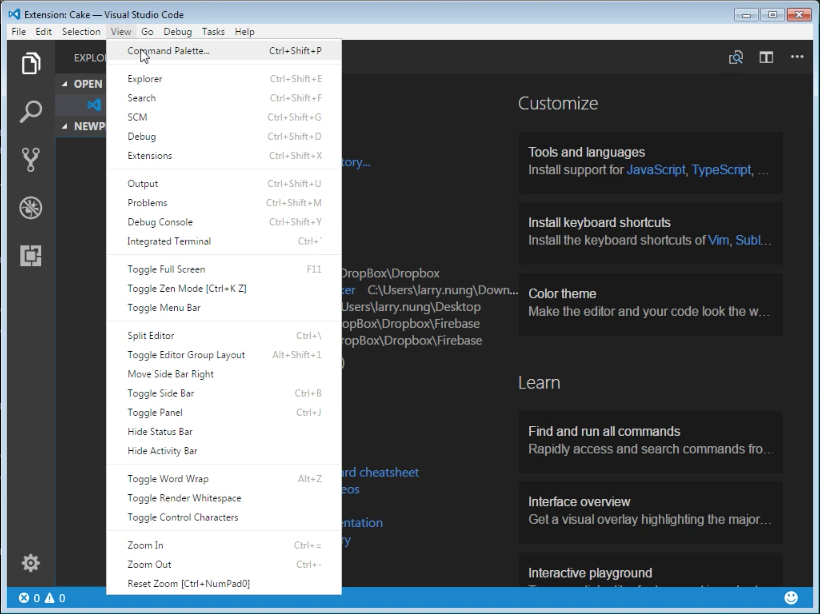This screenshot has width=820, height=614.
Task: Open the Go menu
Action: 147,31
